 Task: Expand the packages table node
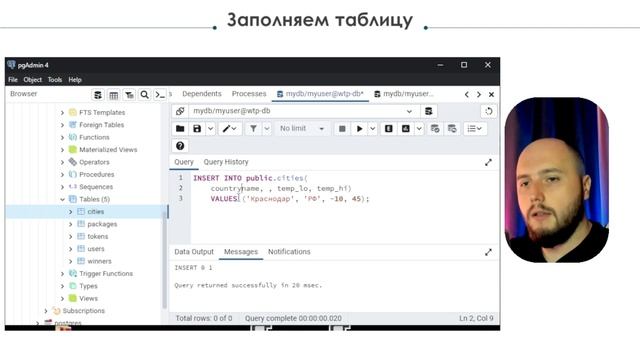click(x=71, y=224)
